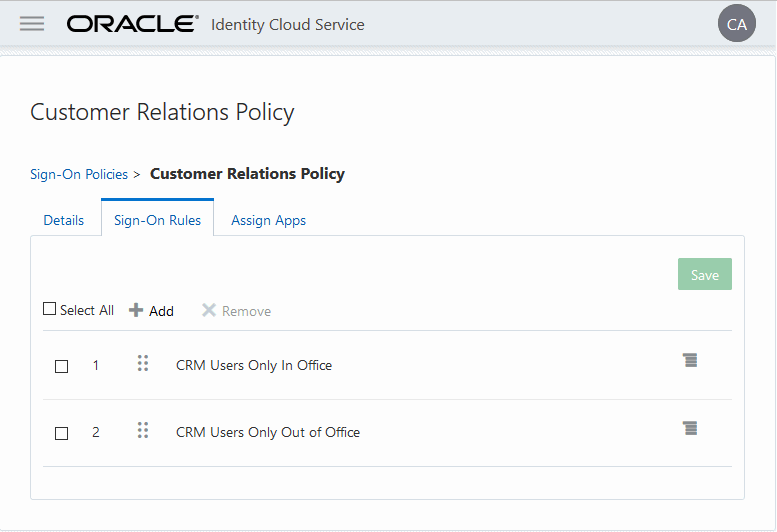Open the Assign Apps tab

(268, 220)
